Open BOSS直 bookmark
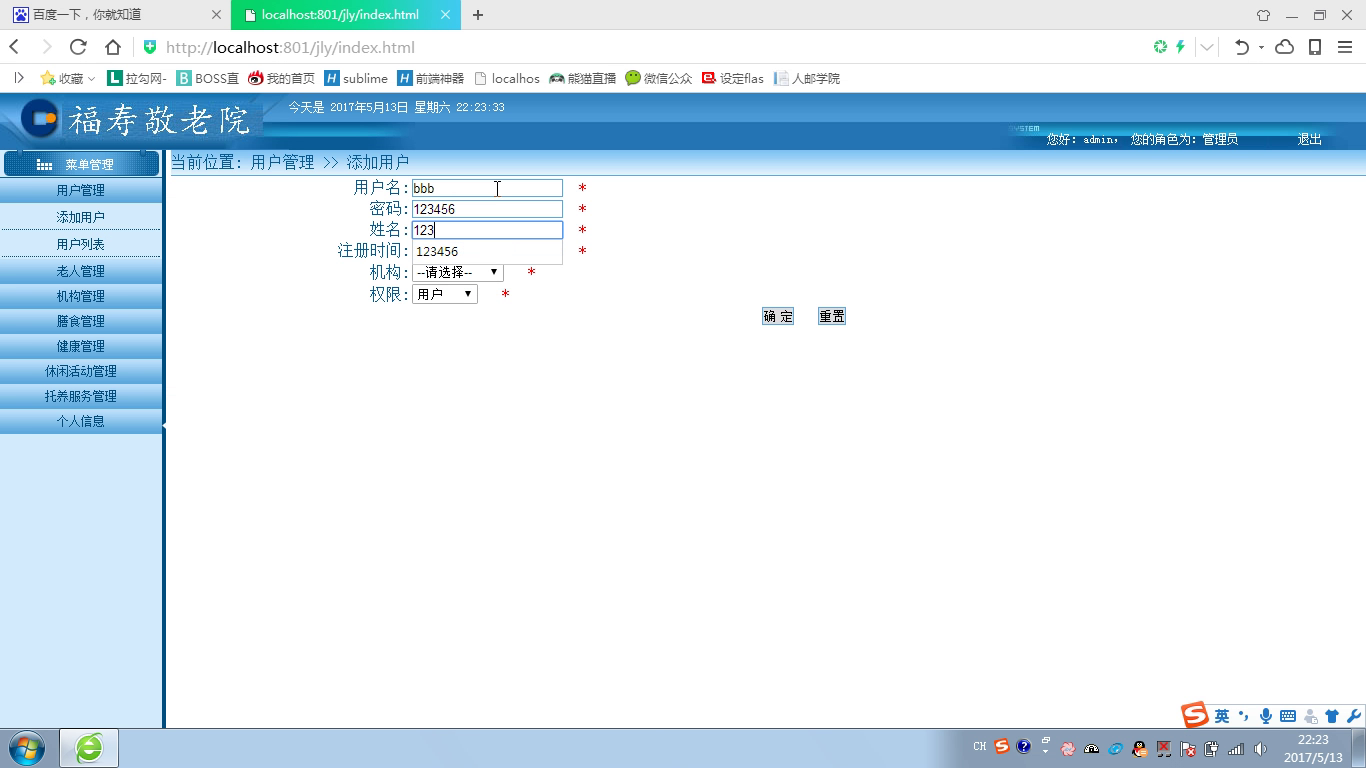Image resolution: width=1366 pixels, height=768 pixels. point(208,78)
